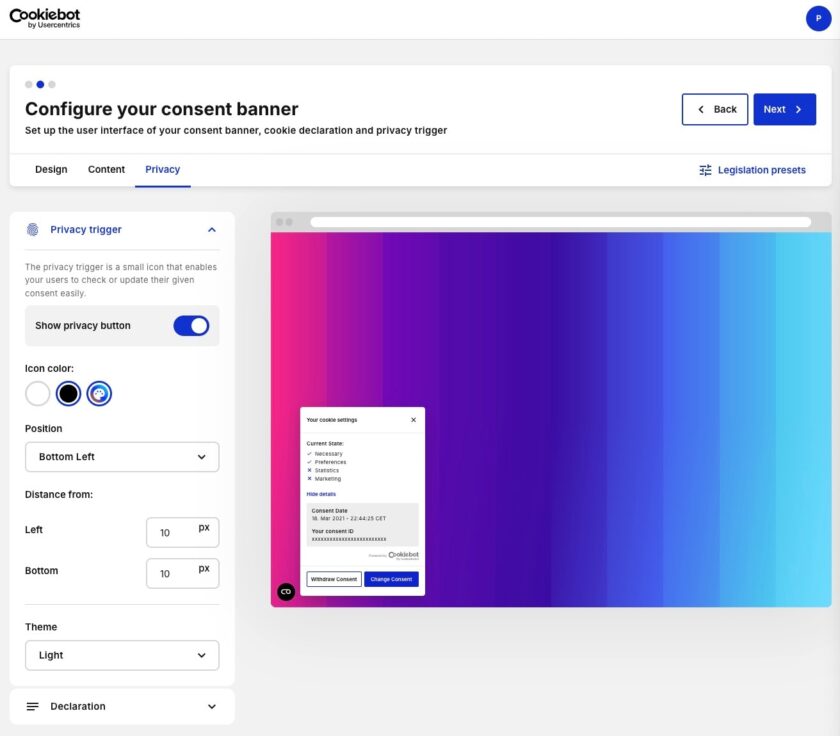The image size is (840, 736).
Task: Select the custom color palette icon
Action: tap(99, 394)
